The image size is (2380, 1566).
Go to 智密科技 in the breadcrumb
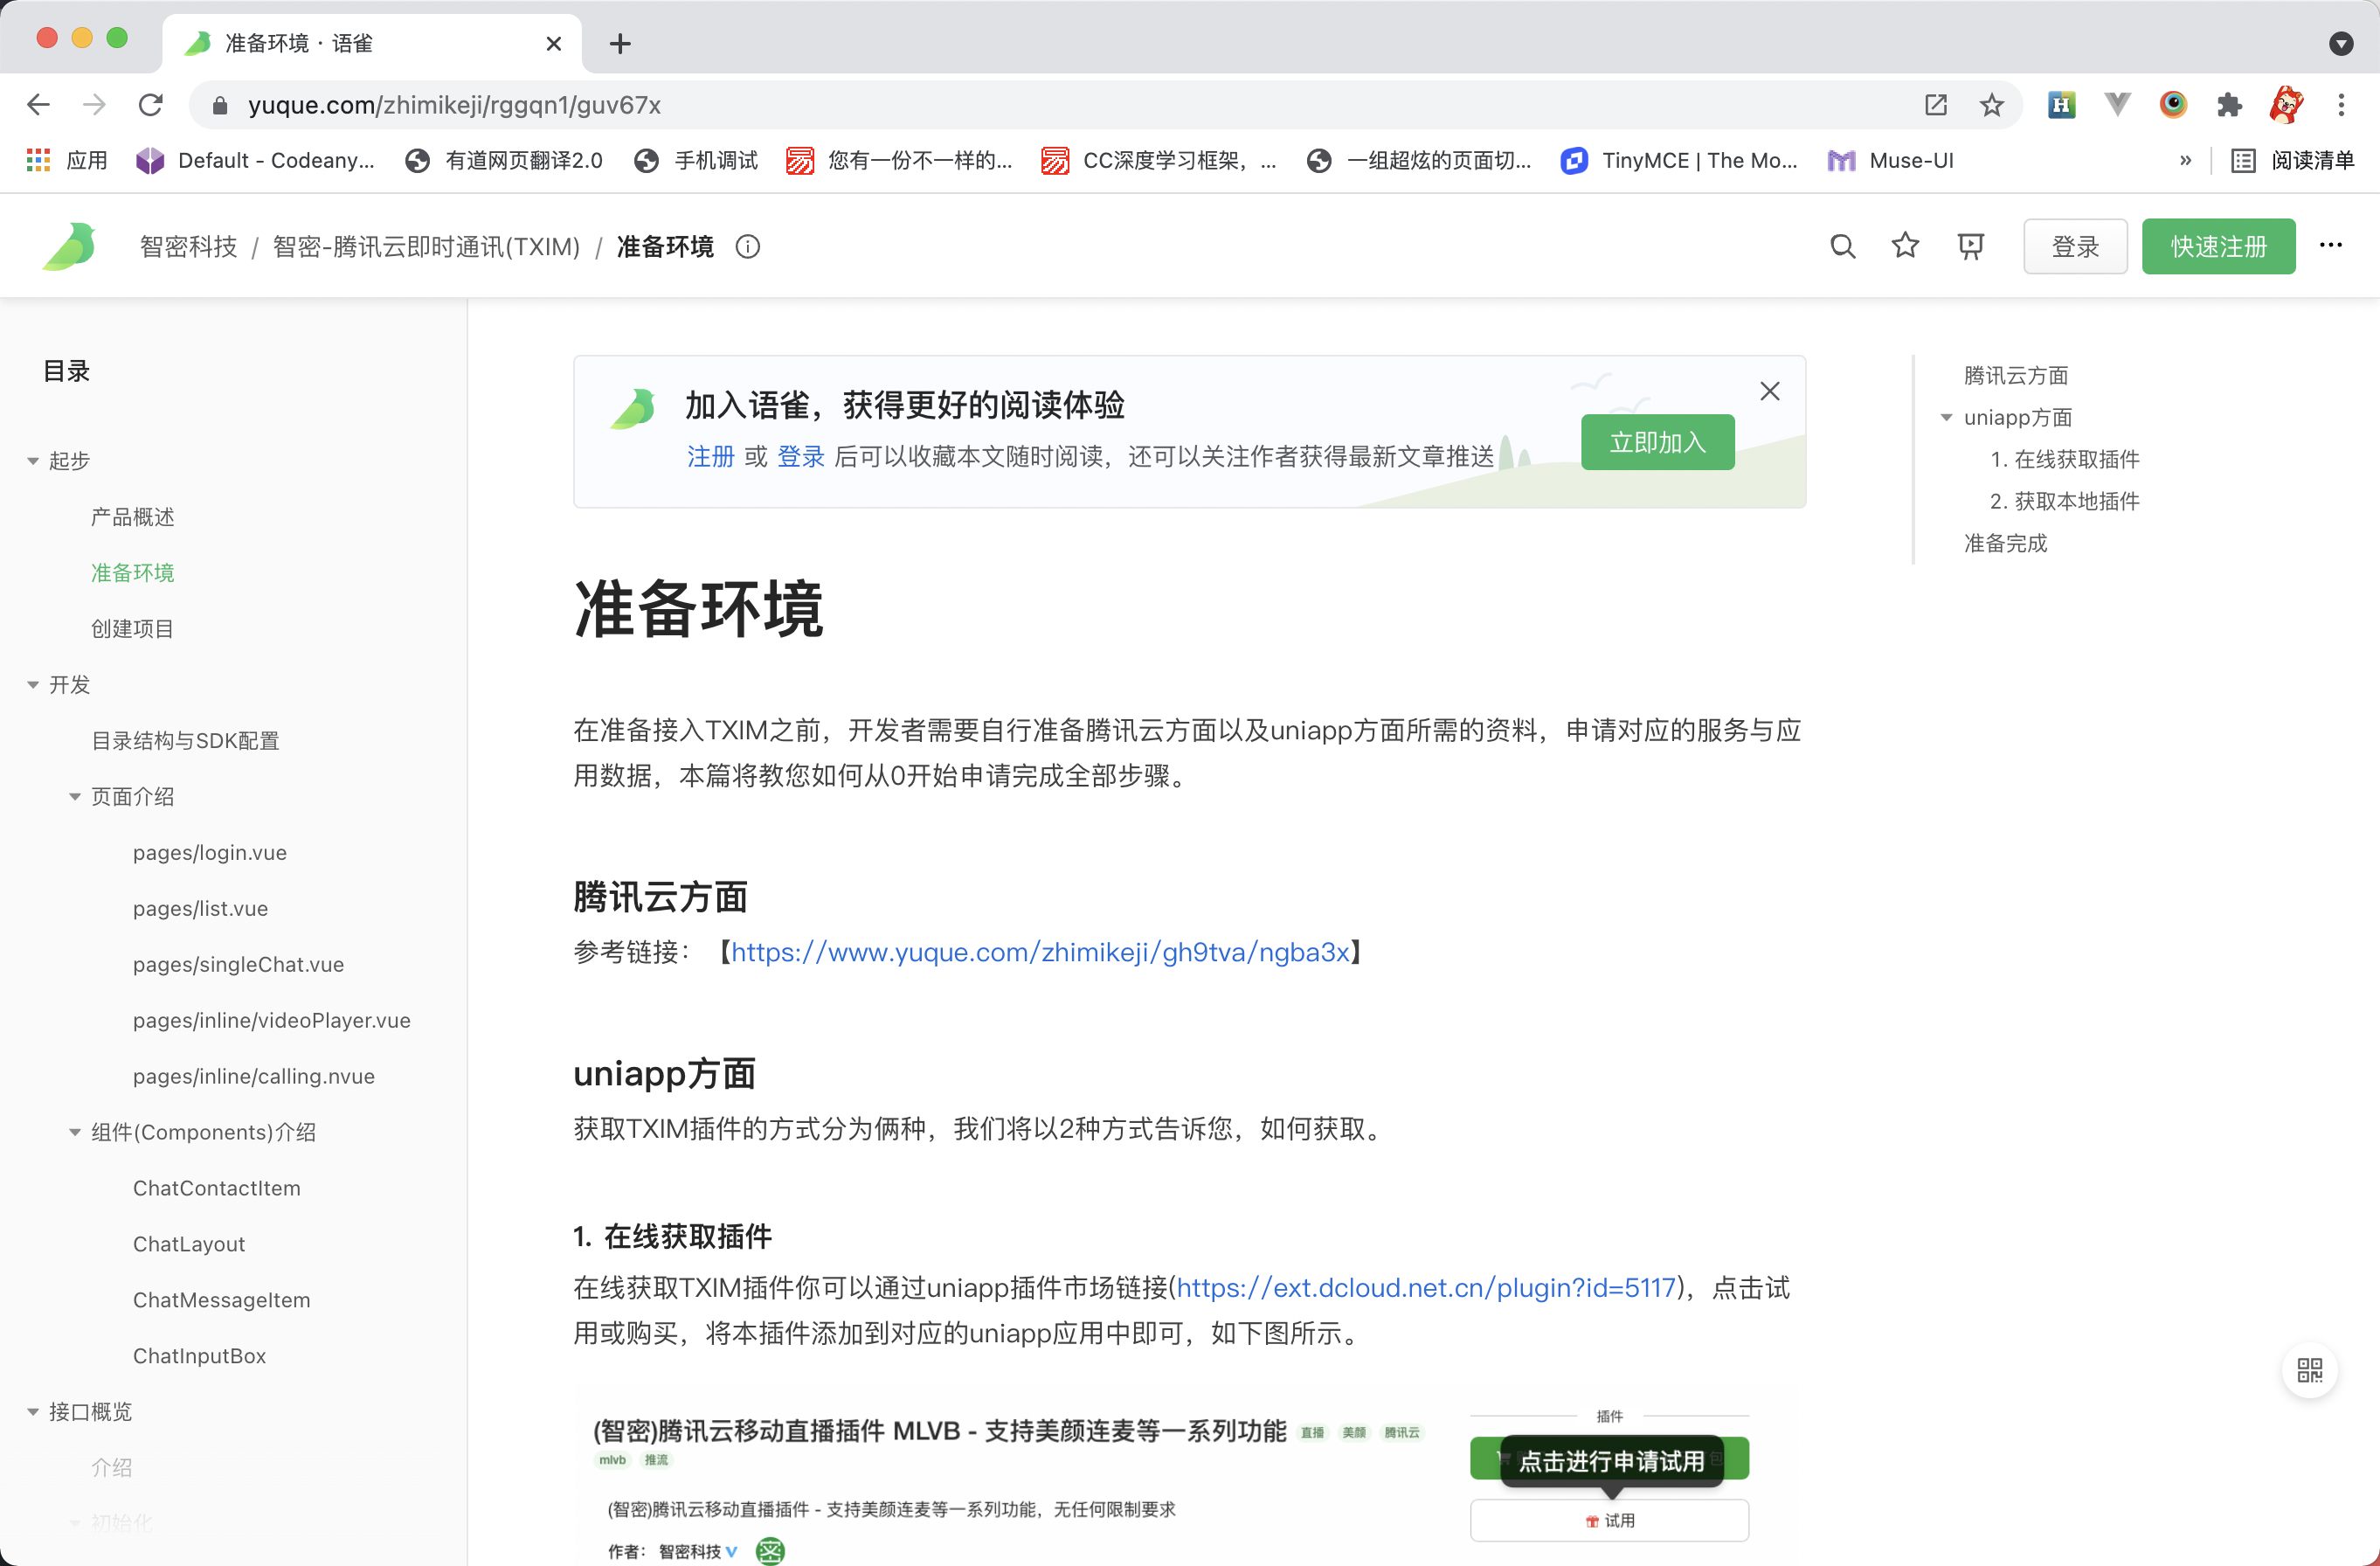pos(189,246)
